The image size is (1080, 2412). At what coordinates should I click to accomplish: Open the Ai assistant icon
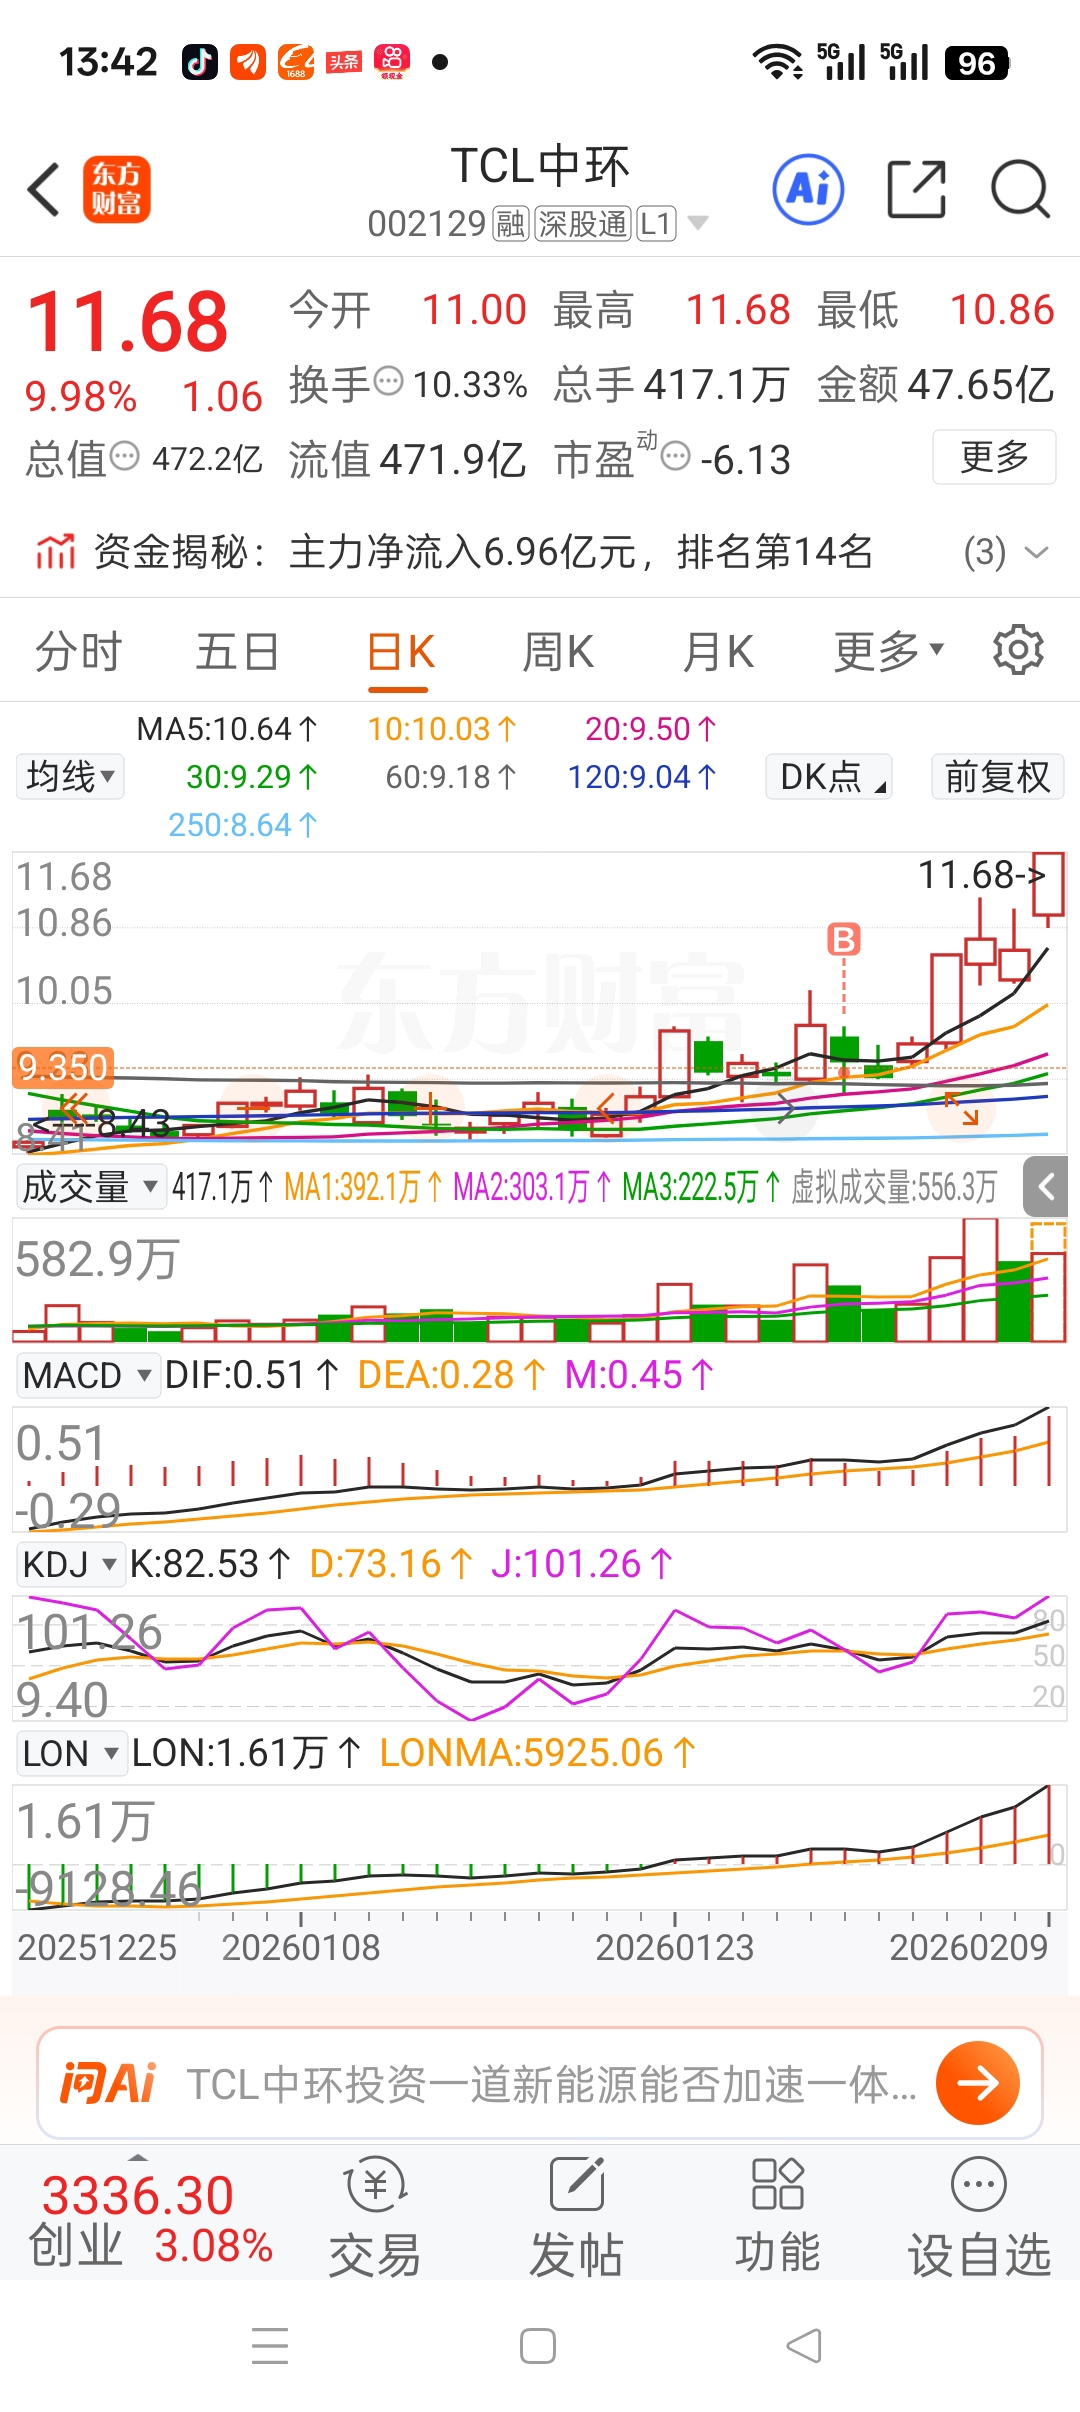coord(808,189)
